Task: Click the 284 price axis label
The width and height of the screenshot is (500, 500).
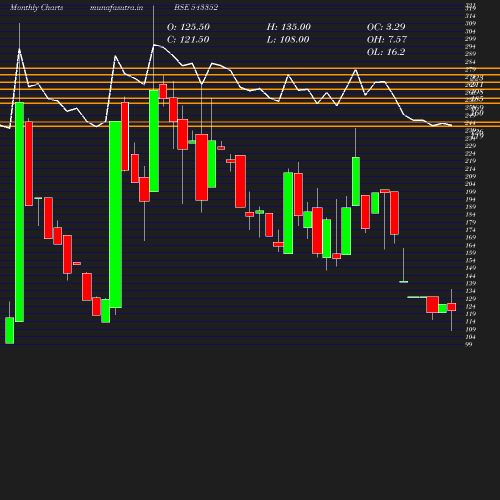Action: (470, 62)
